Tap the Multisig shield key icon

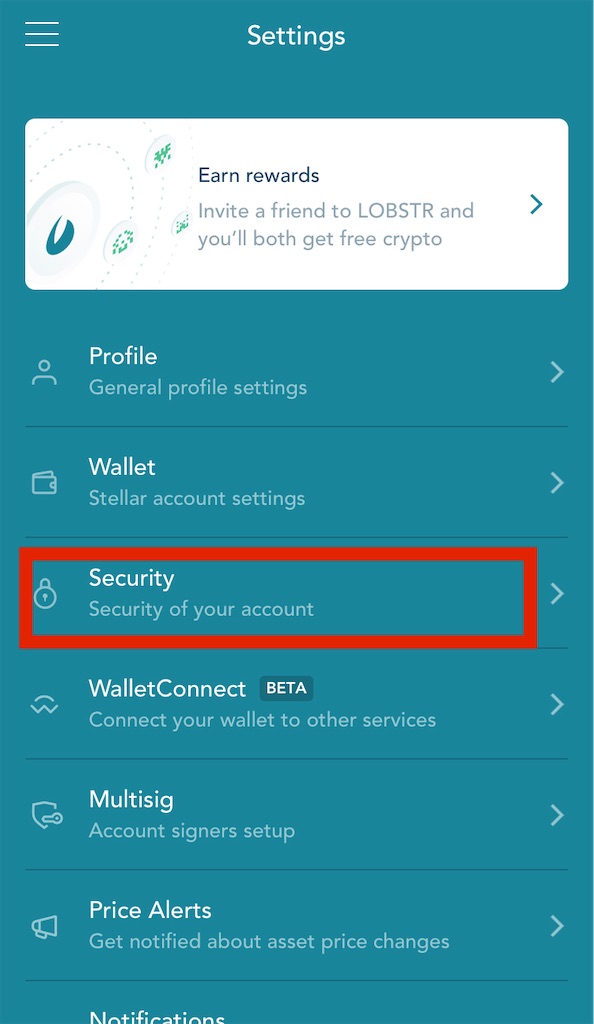pyautogui.click(x=47, y=816)
